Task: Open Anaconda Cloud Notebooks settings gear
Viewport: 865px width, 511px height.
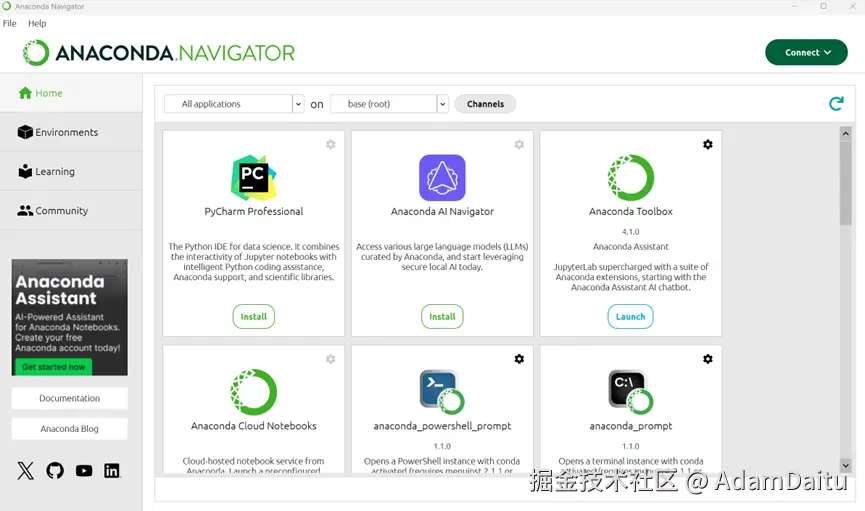Action: tap(330, 359)
